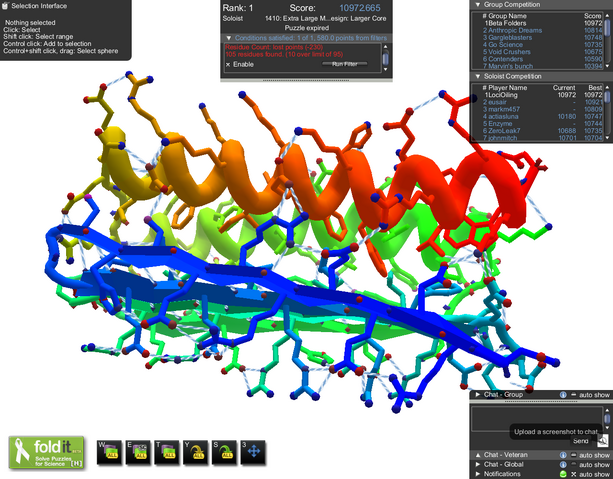The height and width of the screenshot is (479, 613).
Task: Click the Run Filter button
Action: click(x=344, y=64)
